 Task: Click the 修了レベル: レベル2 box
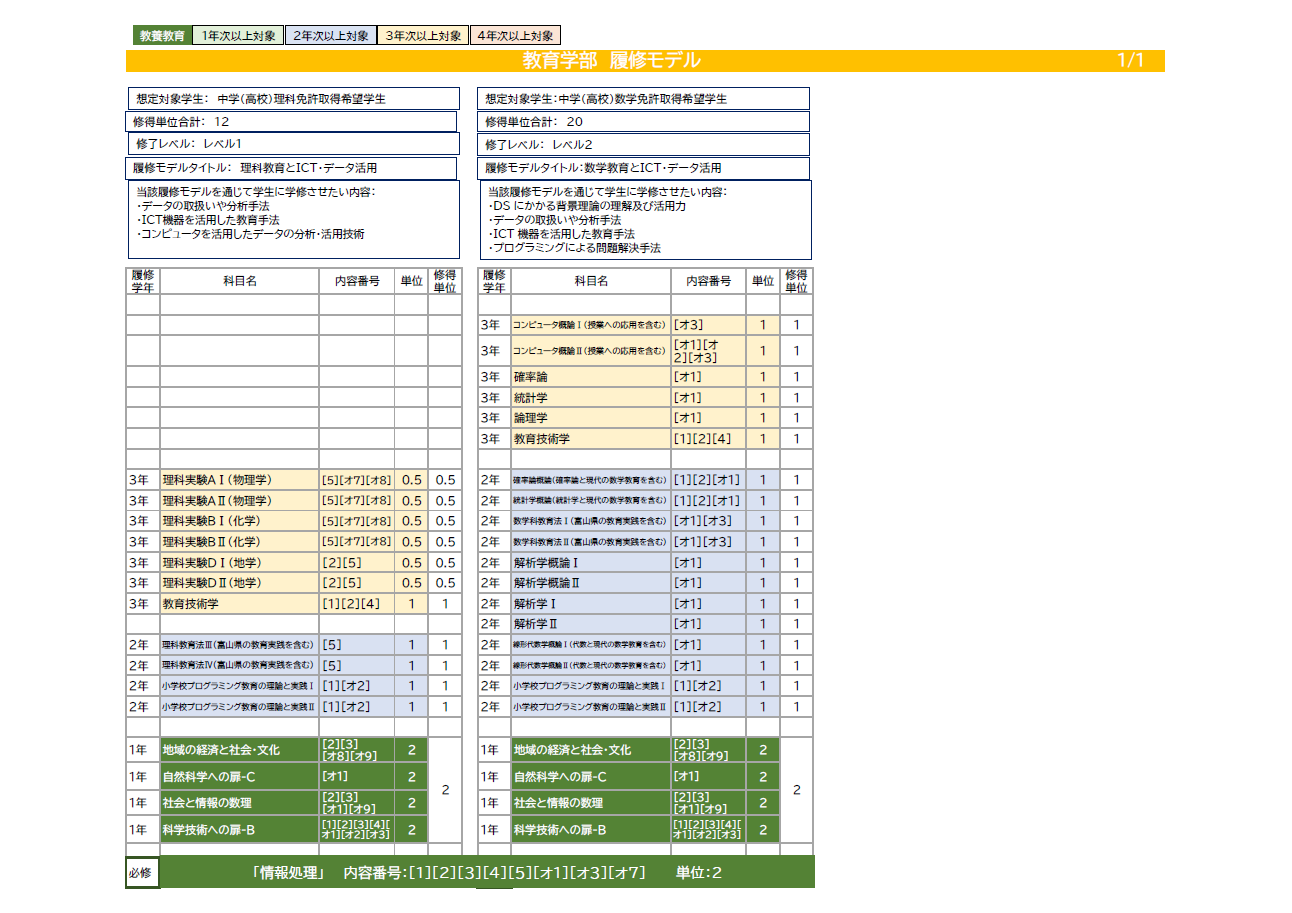644,145
